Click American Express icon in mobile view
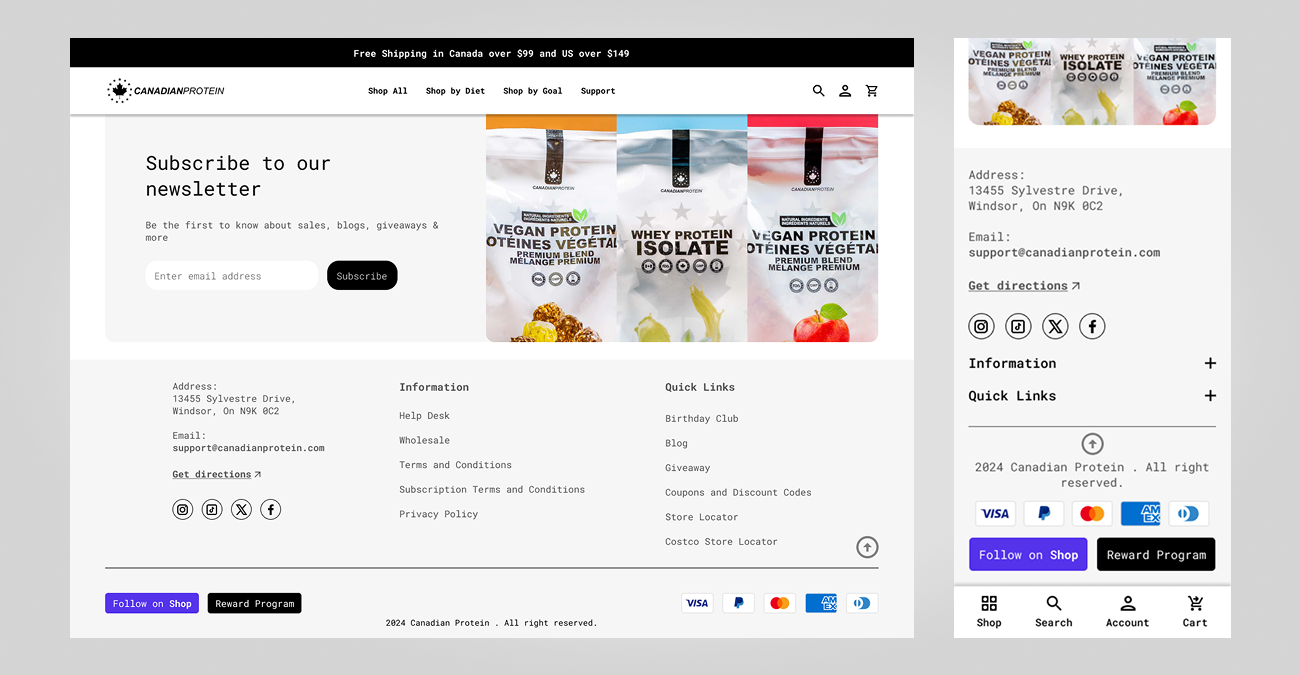This screenshot has width=1300, height=675. pyautogui.click(x=1141, y=514)
